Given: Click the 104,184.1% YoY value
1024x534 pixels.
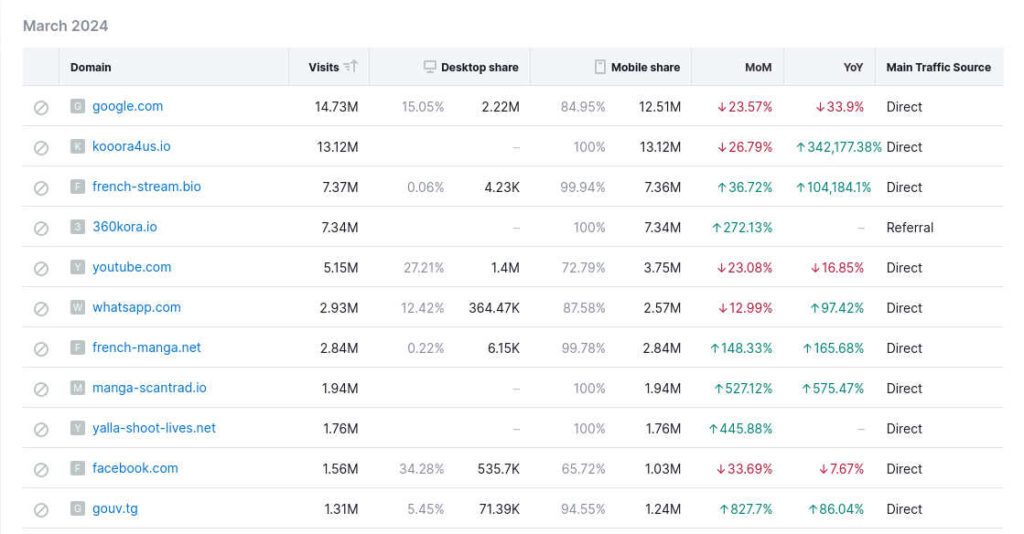Looking at the screenshot, I should point(833,188).
